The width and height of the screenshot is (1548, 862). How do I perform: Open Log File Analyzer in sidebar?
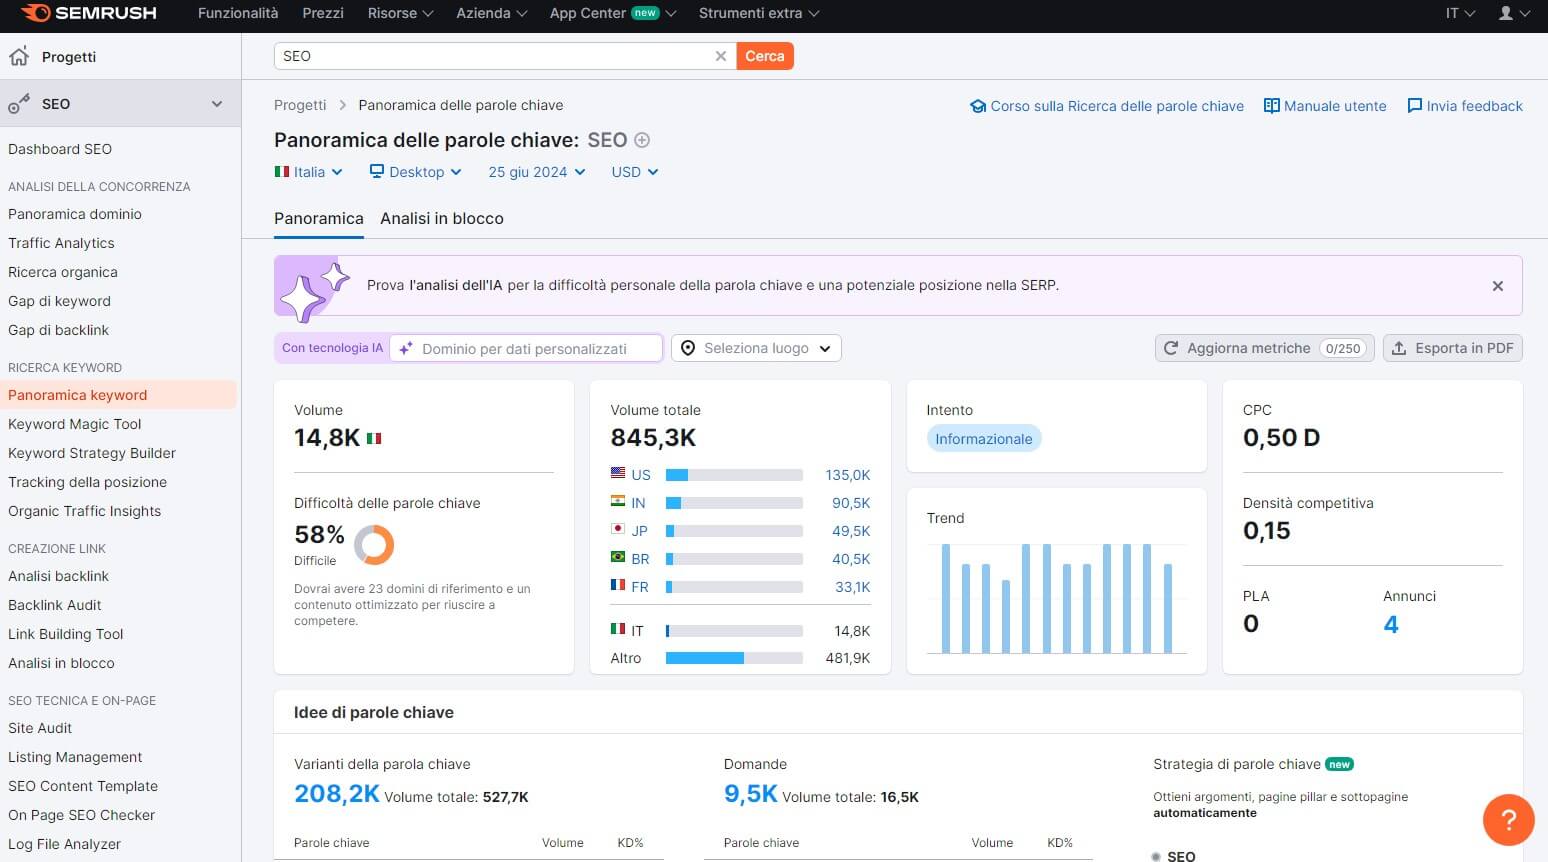[64, 844]
